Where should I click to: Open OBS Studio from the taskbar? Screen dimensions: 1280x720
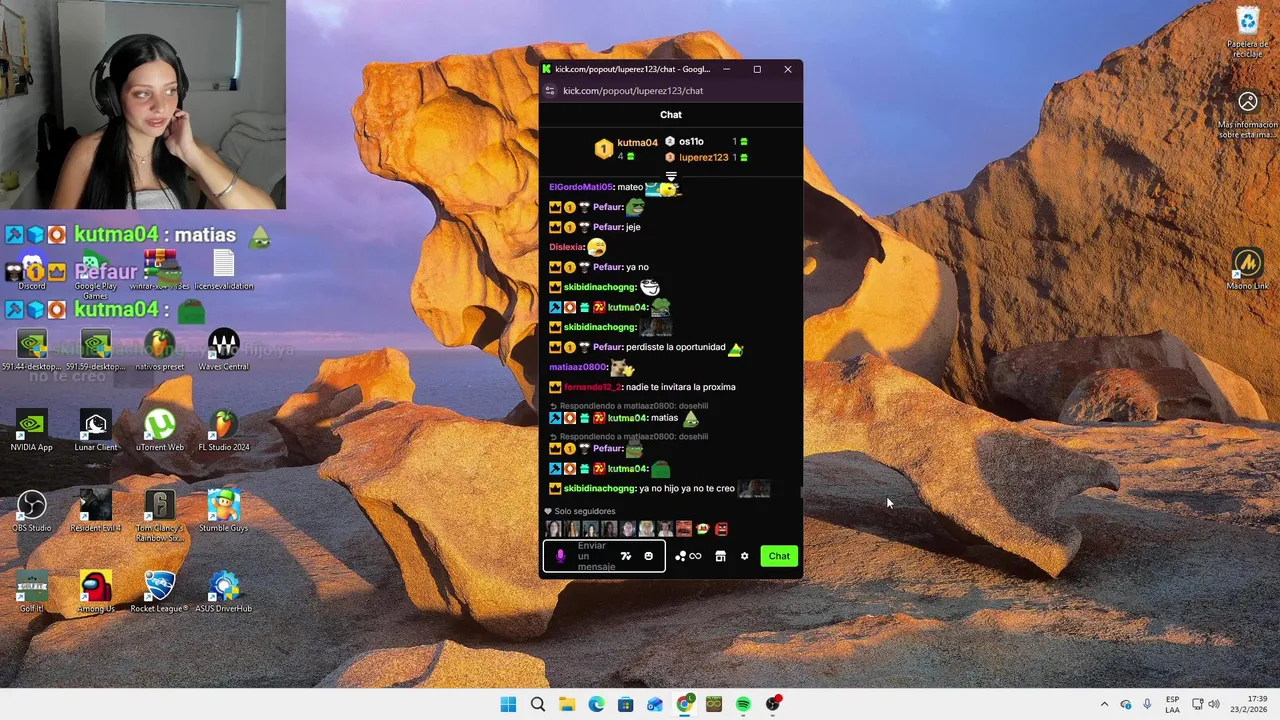click(x=773, y=704)
